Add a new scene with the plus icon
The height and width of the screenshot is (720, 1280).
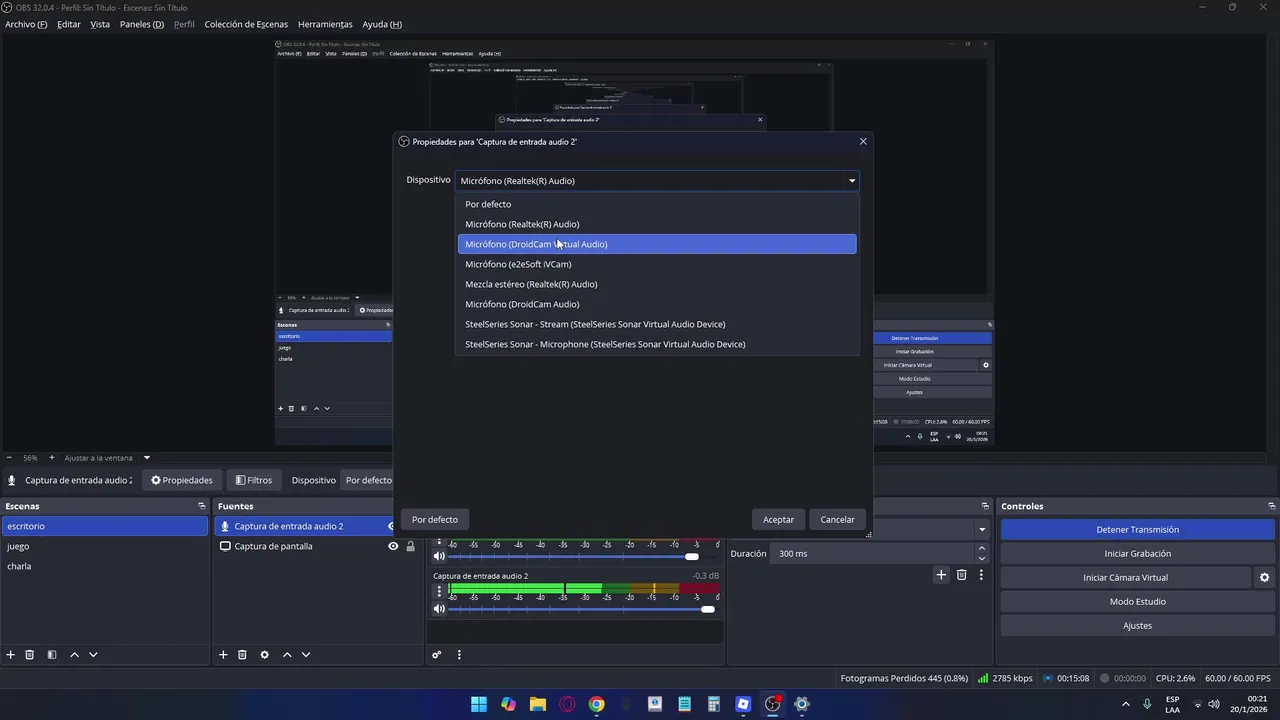coord(11,655)
